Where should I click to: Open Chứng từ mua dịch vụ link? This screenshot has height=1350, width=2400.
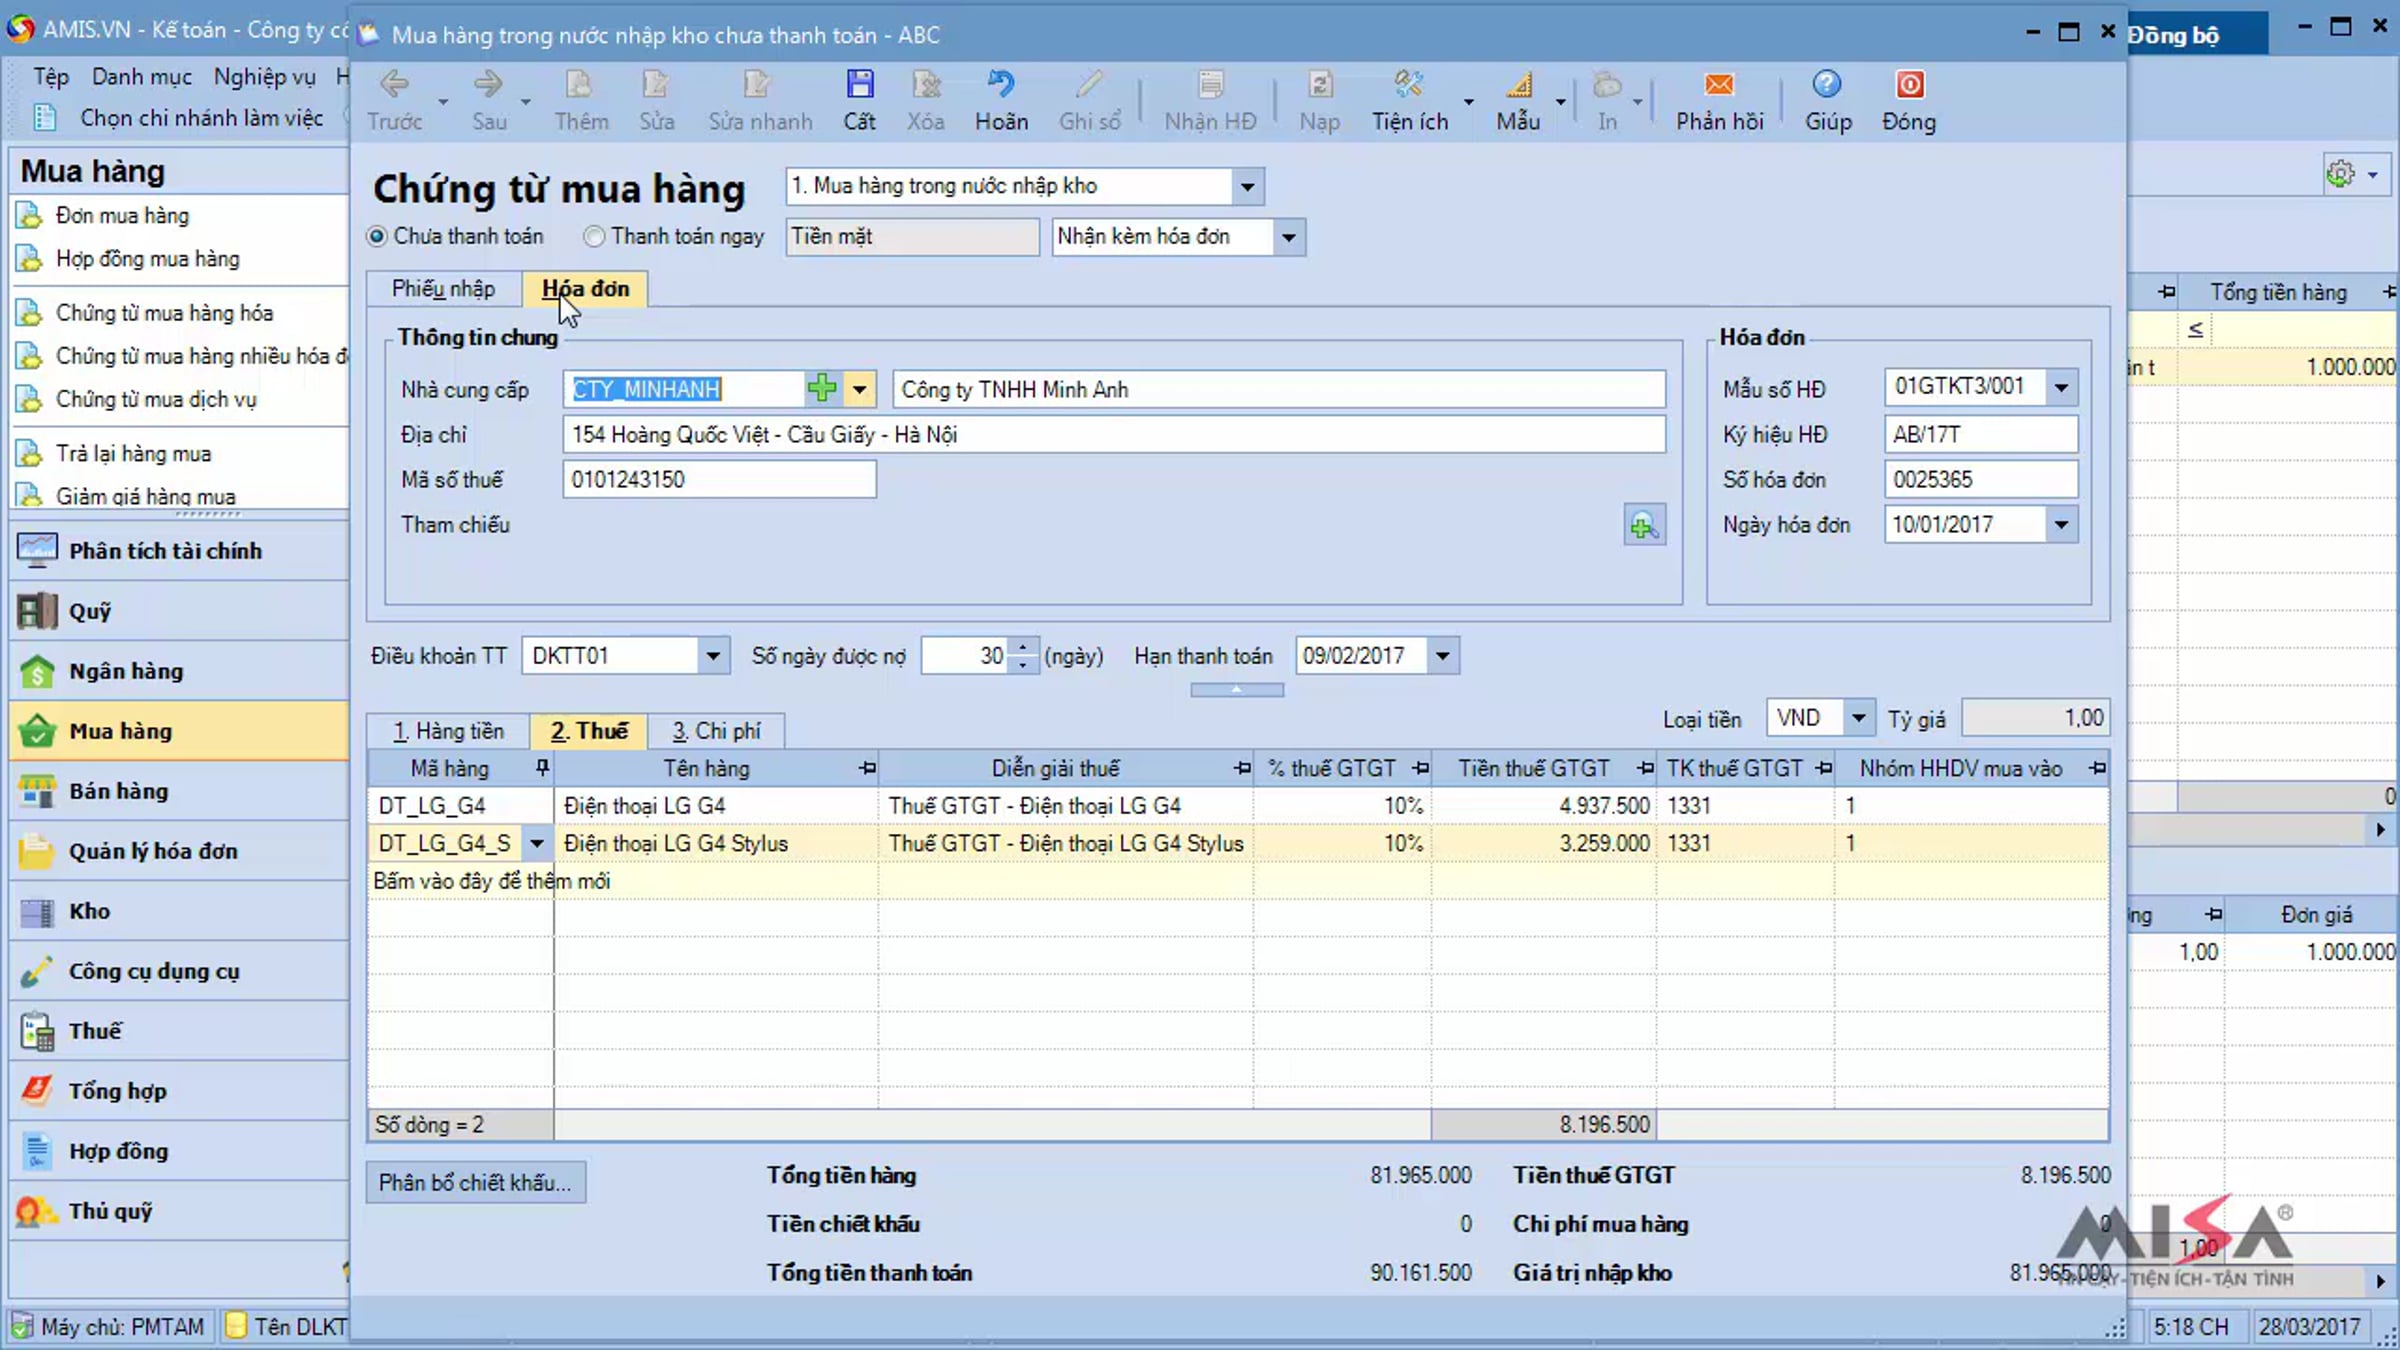(x=156, y=400)
